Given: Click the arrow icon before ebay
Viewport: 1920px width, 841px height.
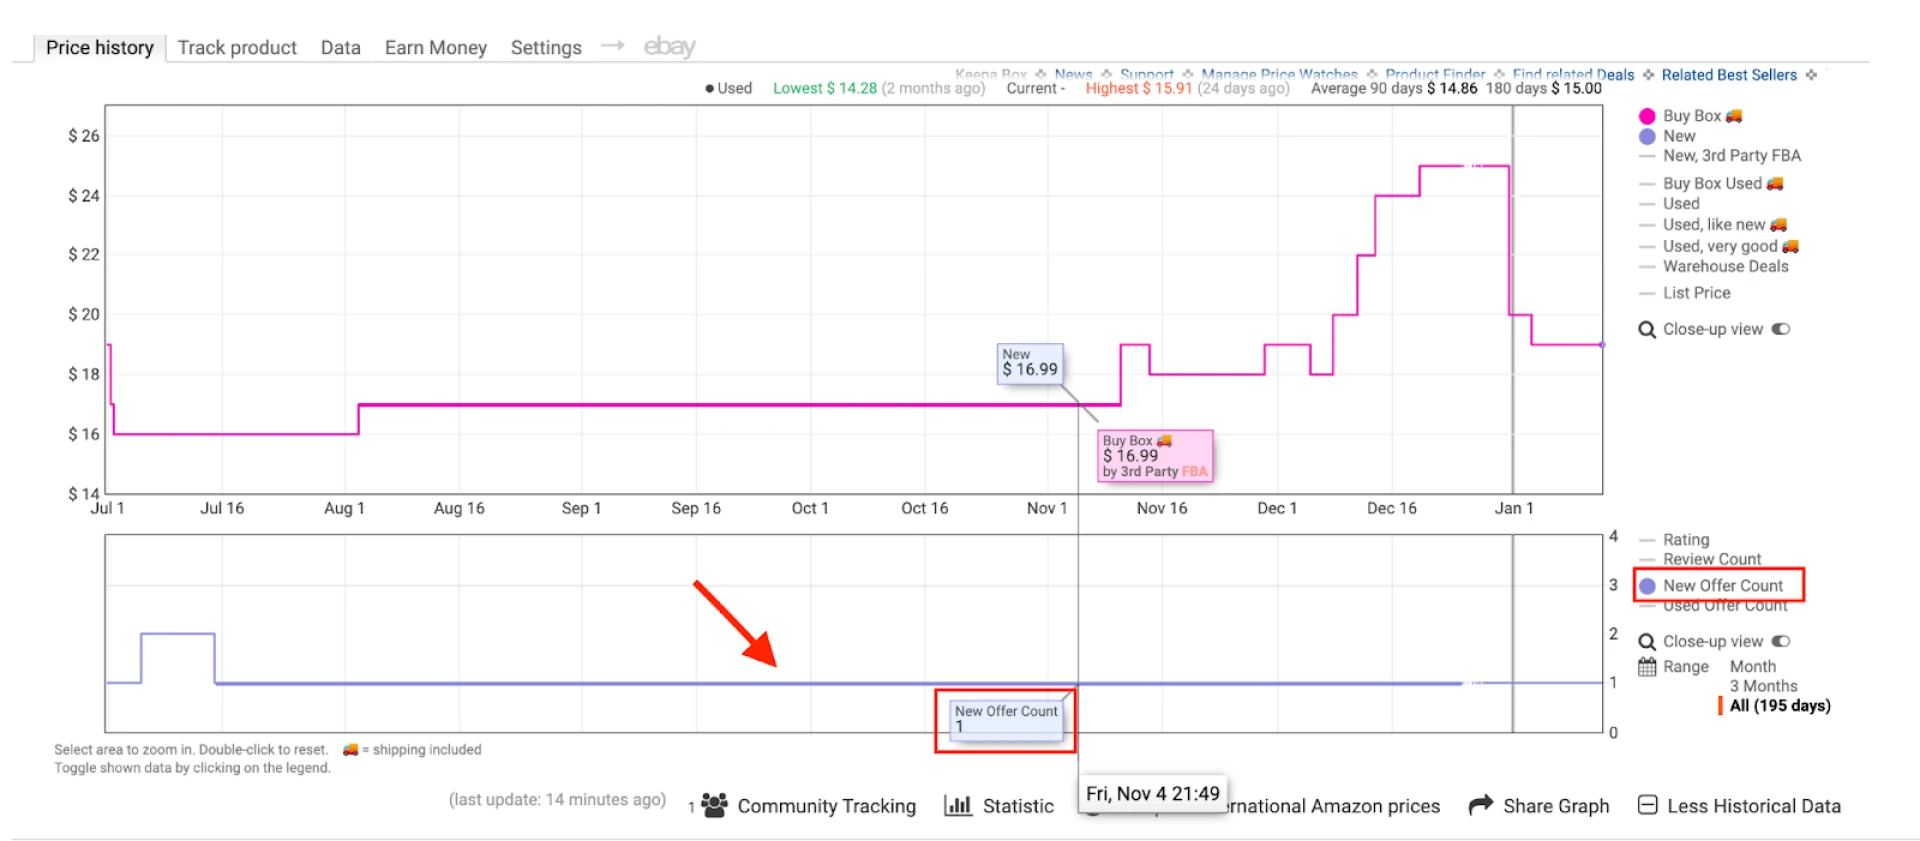Looking at the screenshot, I should click(x=612, y=45).
